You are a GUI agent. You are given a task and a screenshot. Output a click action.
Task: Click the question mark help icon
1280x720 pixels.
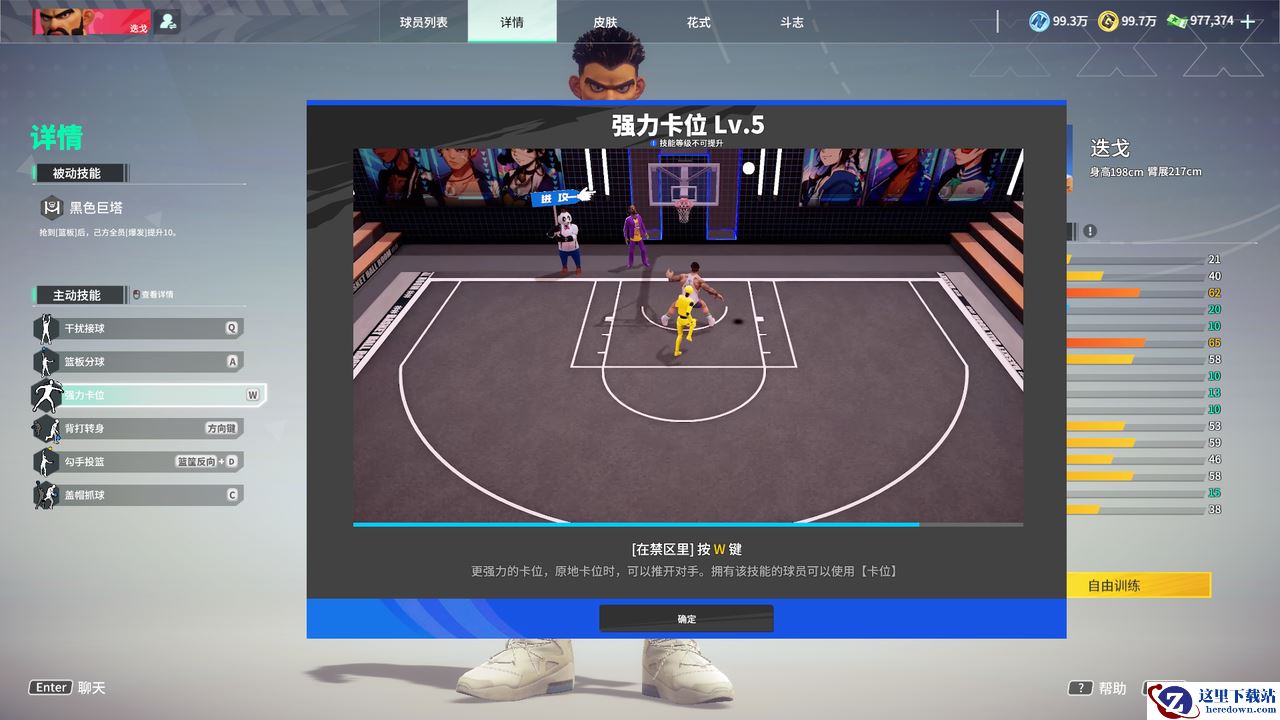click(x=1080, y=688)
